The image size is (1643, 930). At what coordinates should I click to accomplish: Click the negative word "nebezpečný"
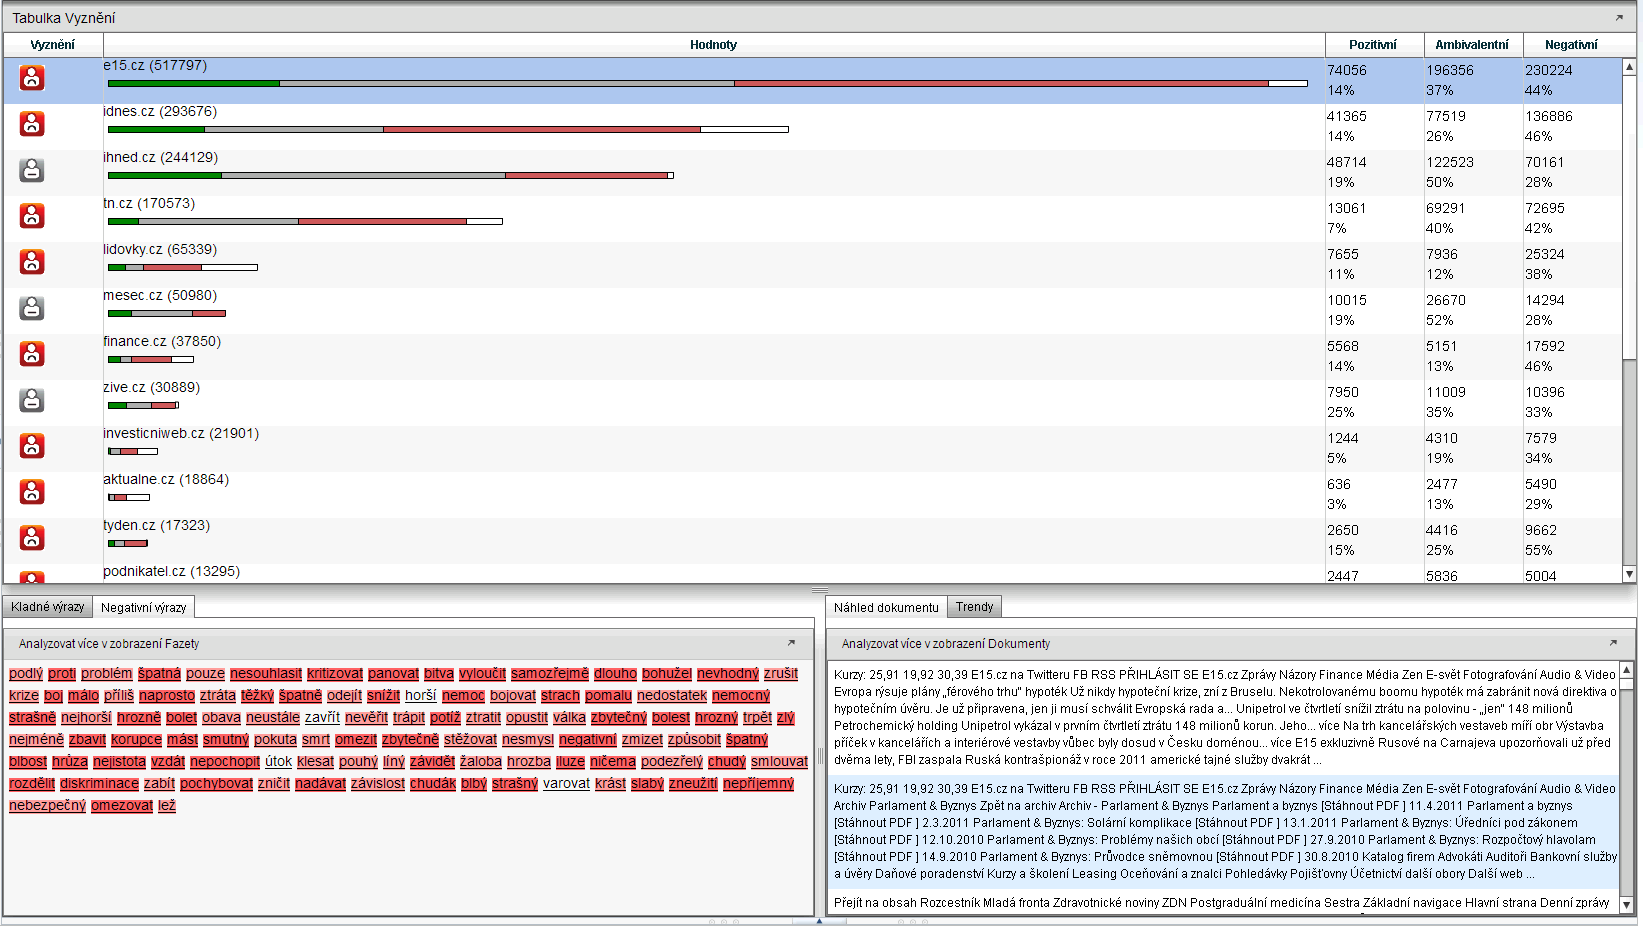point(47,806)
